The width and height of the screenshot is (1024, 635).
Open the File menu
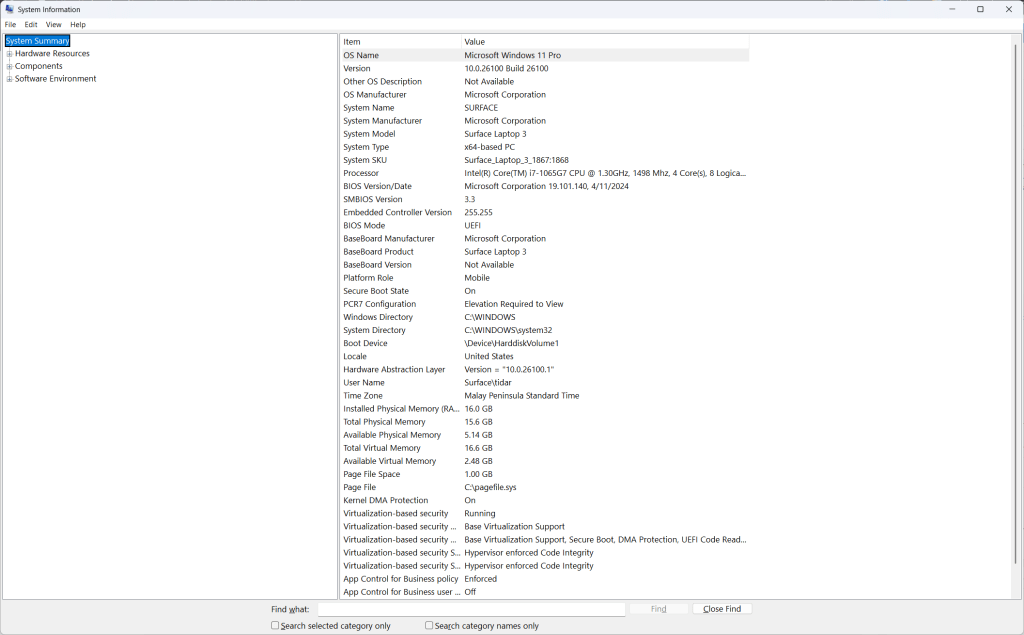10,25
